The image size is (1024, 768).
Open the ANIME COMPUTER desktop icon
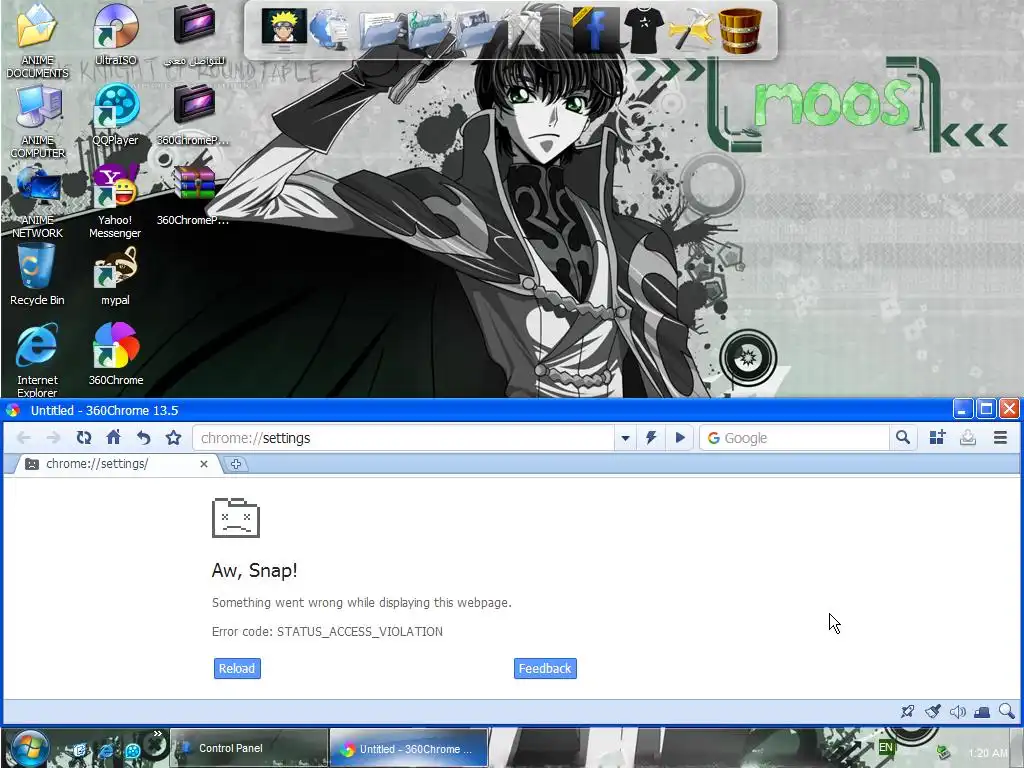coord(37,121)
